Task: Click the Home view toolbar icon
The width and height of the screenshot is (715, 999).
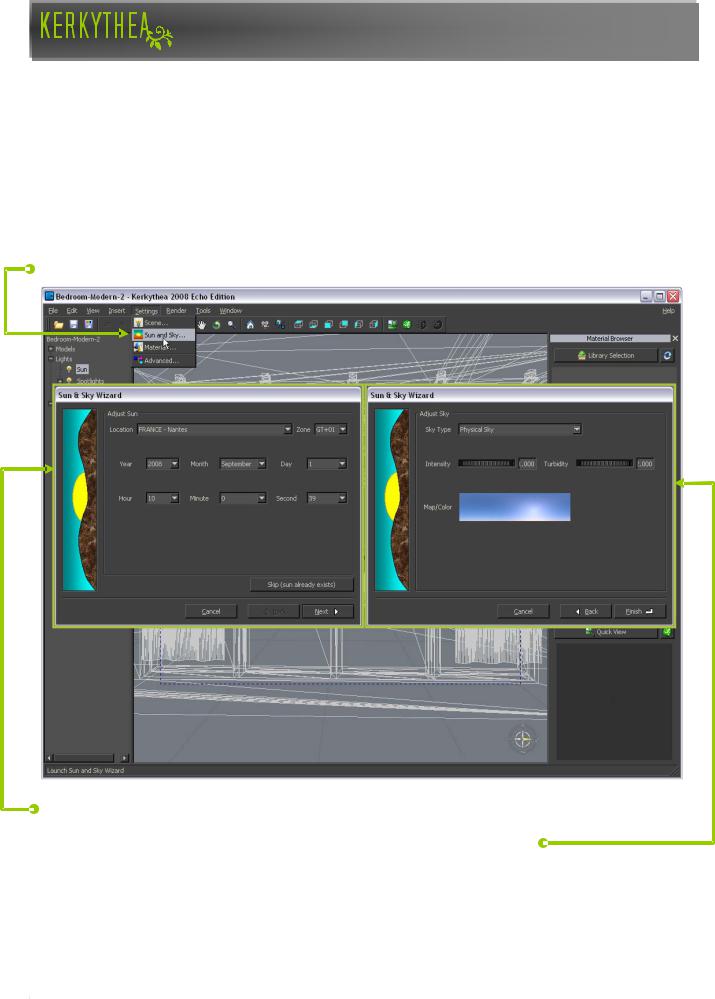Action: (250, 325)
